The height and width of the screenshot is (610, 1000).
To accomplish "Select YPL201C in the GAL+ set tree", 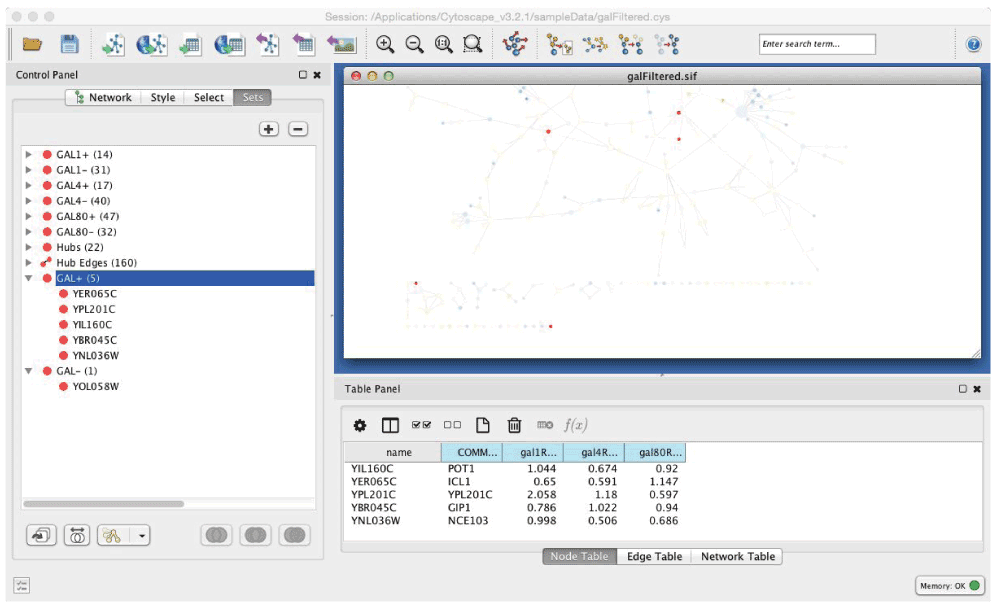I will (x=94, y=309).
